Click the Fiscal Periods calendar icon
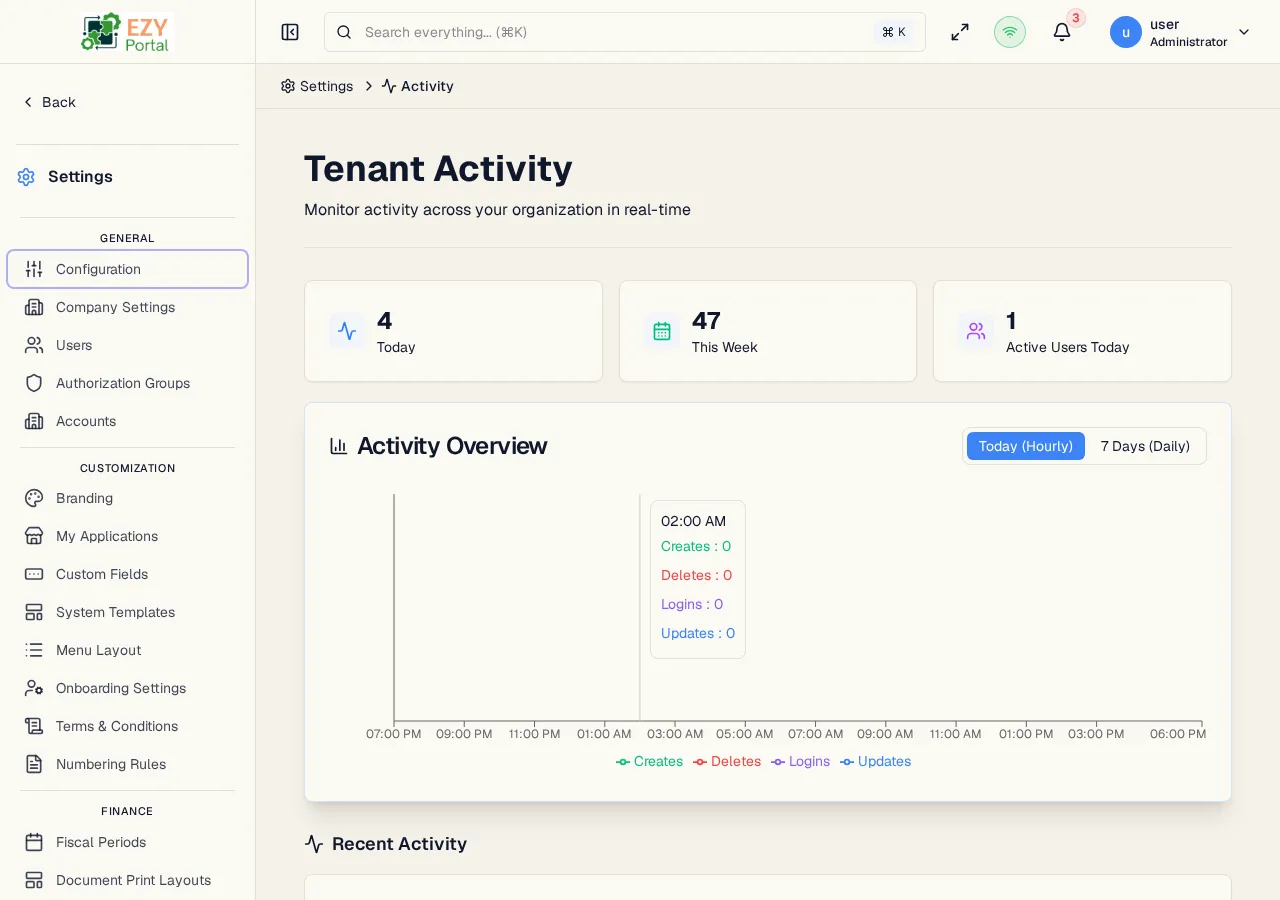The height and width of the screenshot is (900, 1280). pyautogui.click(x=34, y=842)
